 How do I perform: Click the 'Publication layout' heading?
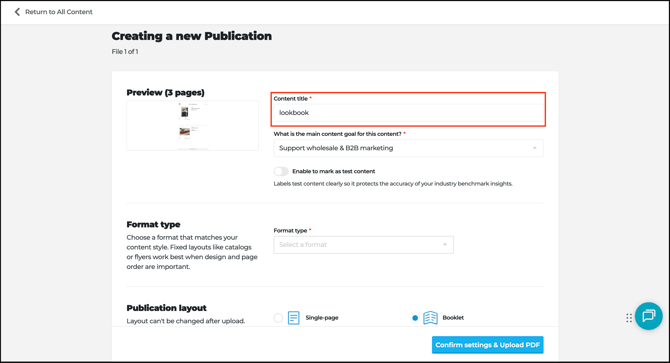click(166, 308)
